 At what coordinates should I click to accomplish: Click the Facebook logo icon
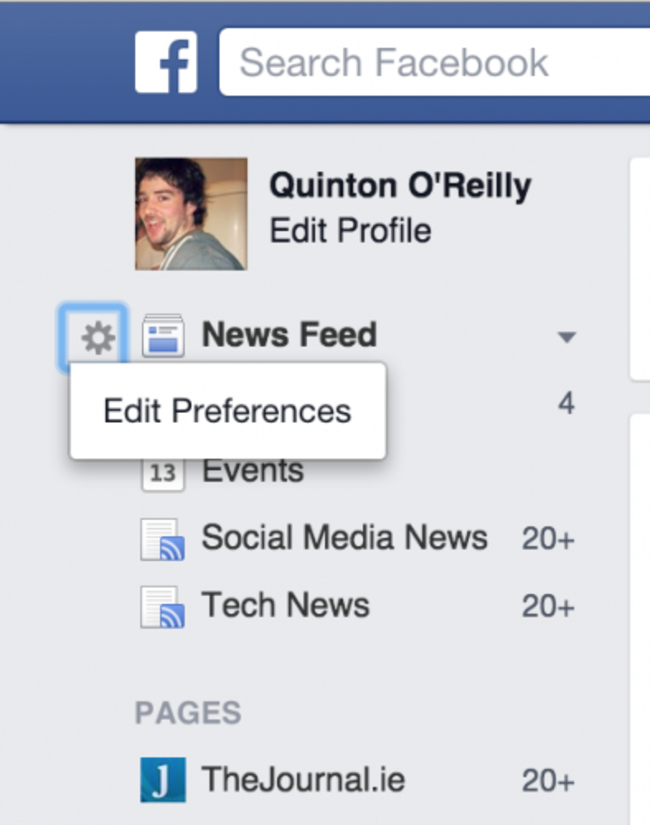click(x=167, y=62)
